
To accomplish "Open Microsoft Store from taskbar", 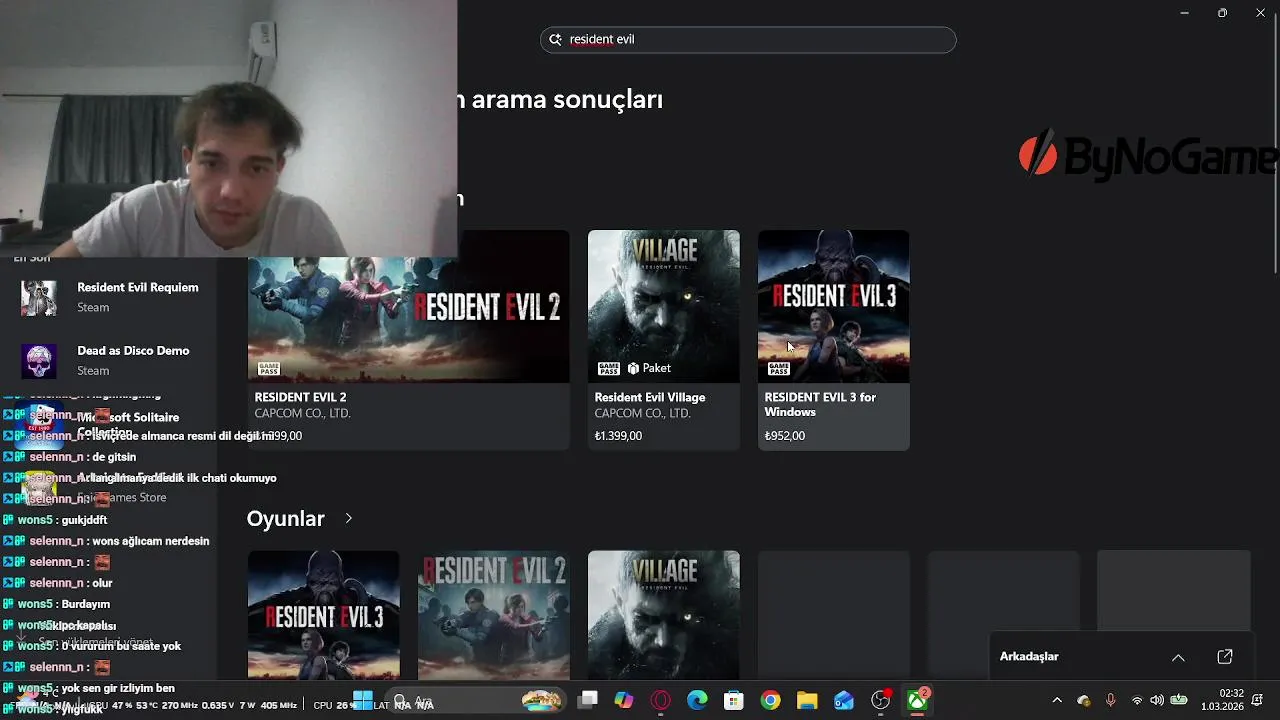I will tap(734, 701).
